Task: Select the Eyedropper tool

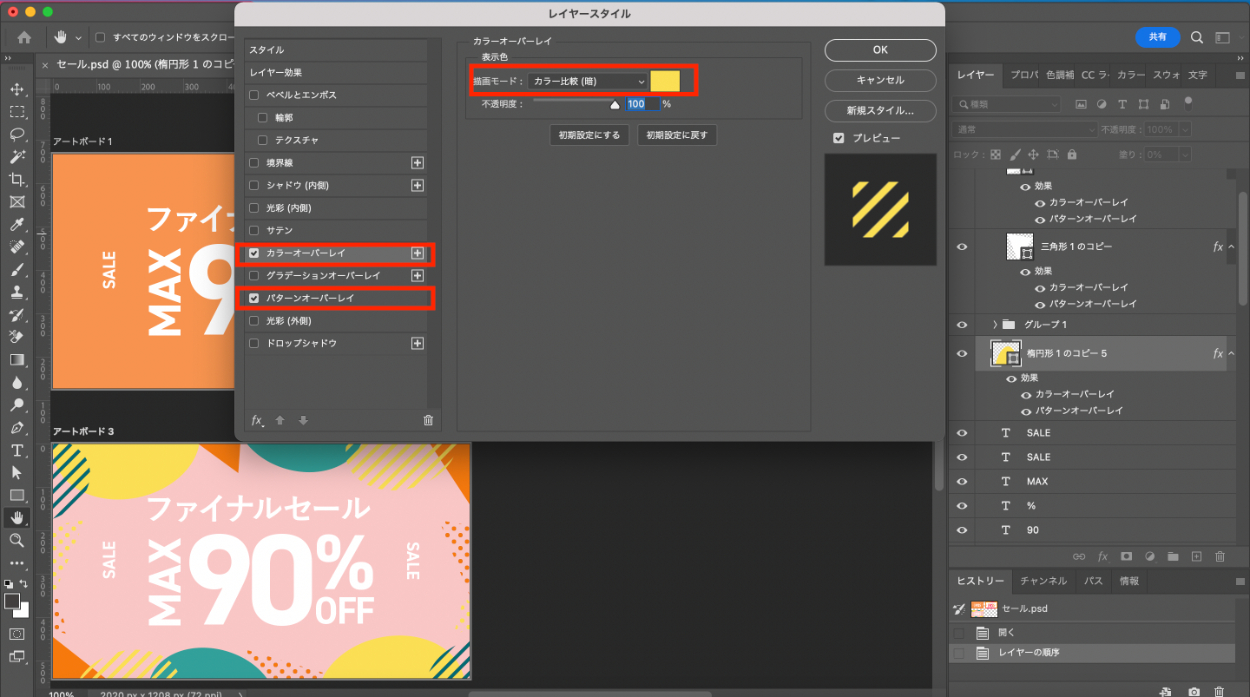Action: [17, 224]
